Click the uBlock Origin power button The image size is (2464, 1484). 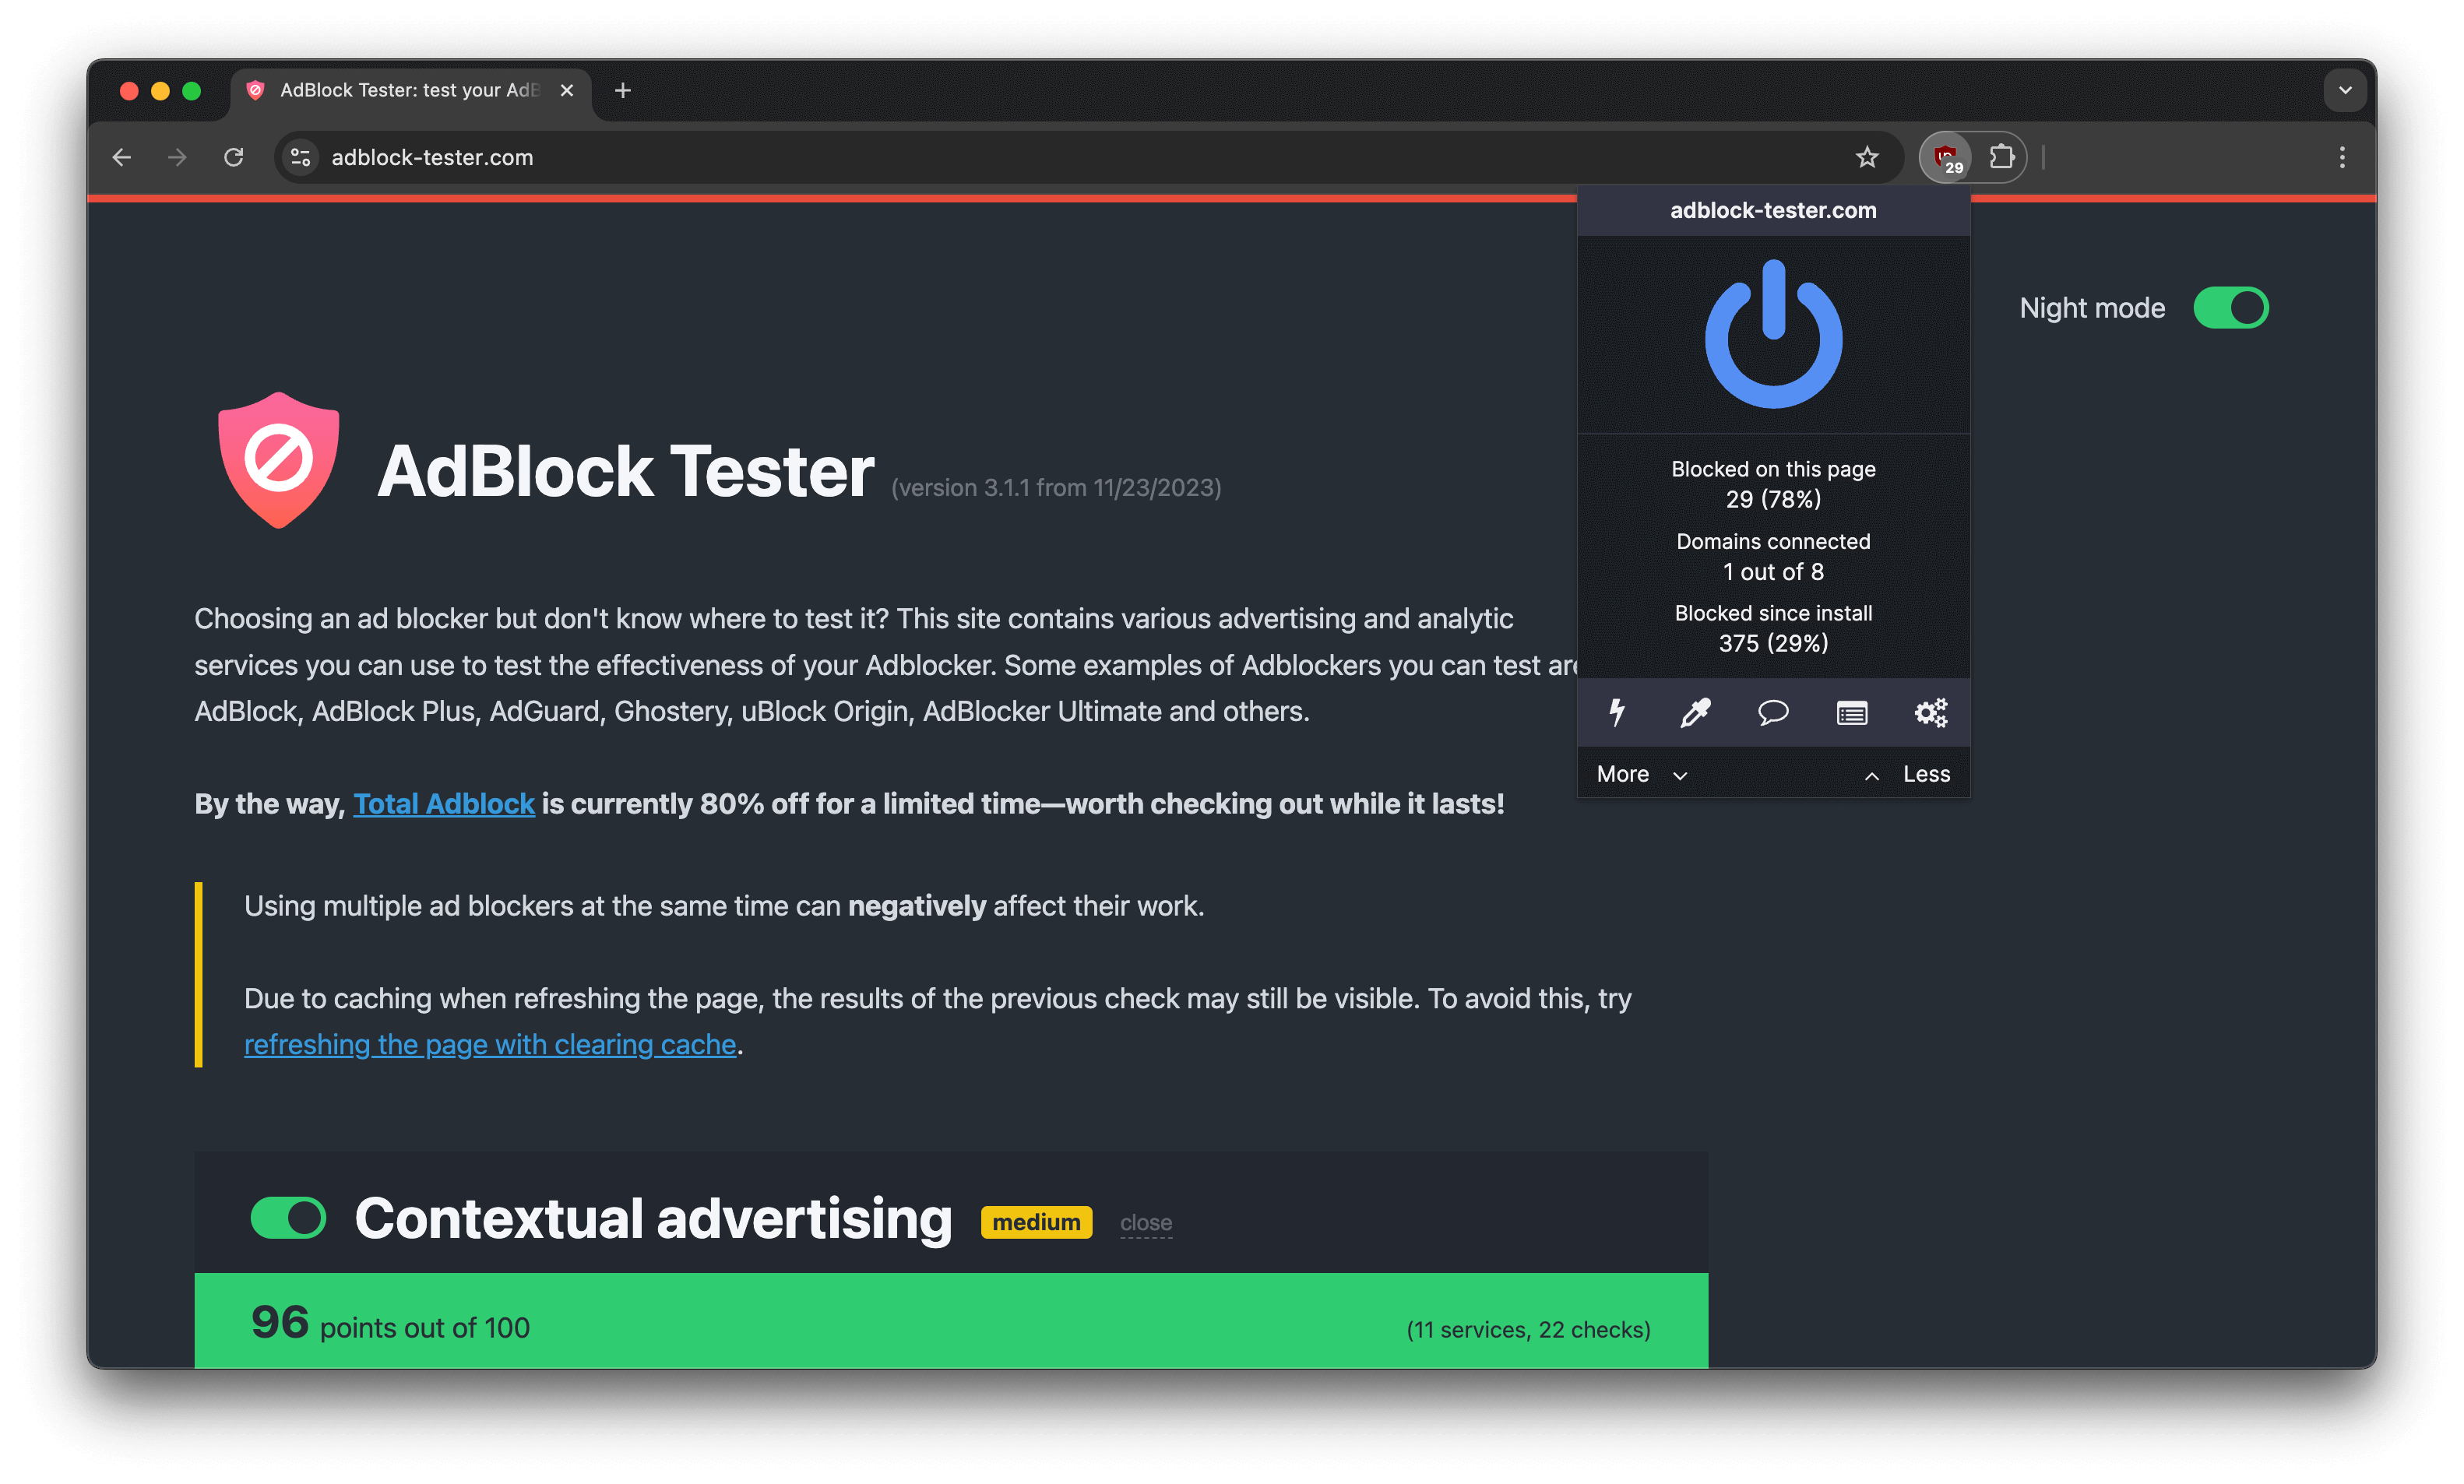1773,334
